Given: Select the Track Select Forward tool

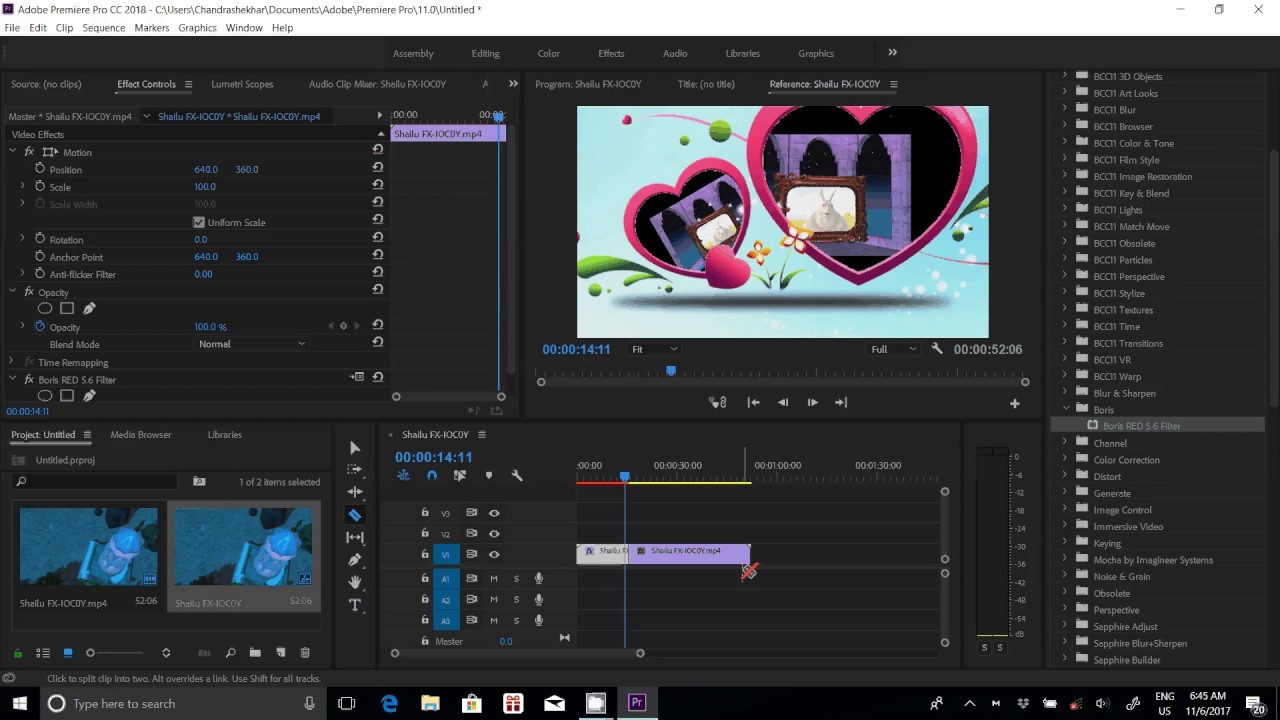Looking at the screenshot, I should pyautogui.click(x=355, y=469).
